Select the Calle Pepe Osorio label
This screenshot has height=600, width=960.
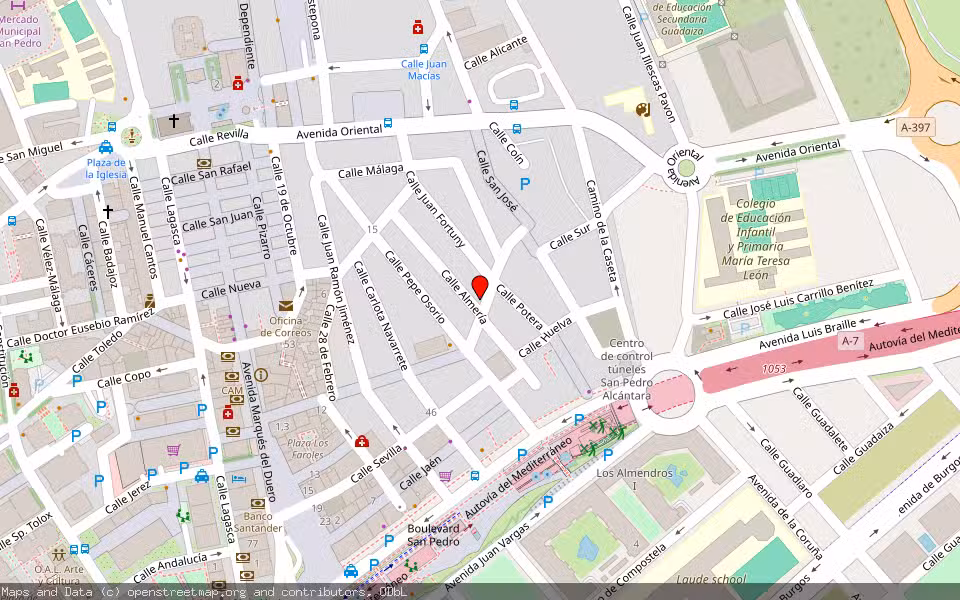[x=414, y=287]
